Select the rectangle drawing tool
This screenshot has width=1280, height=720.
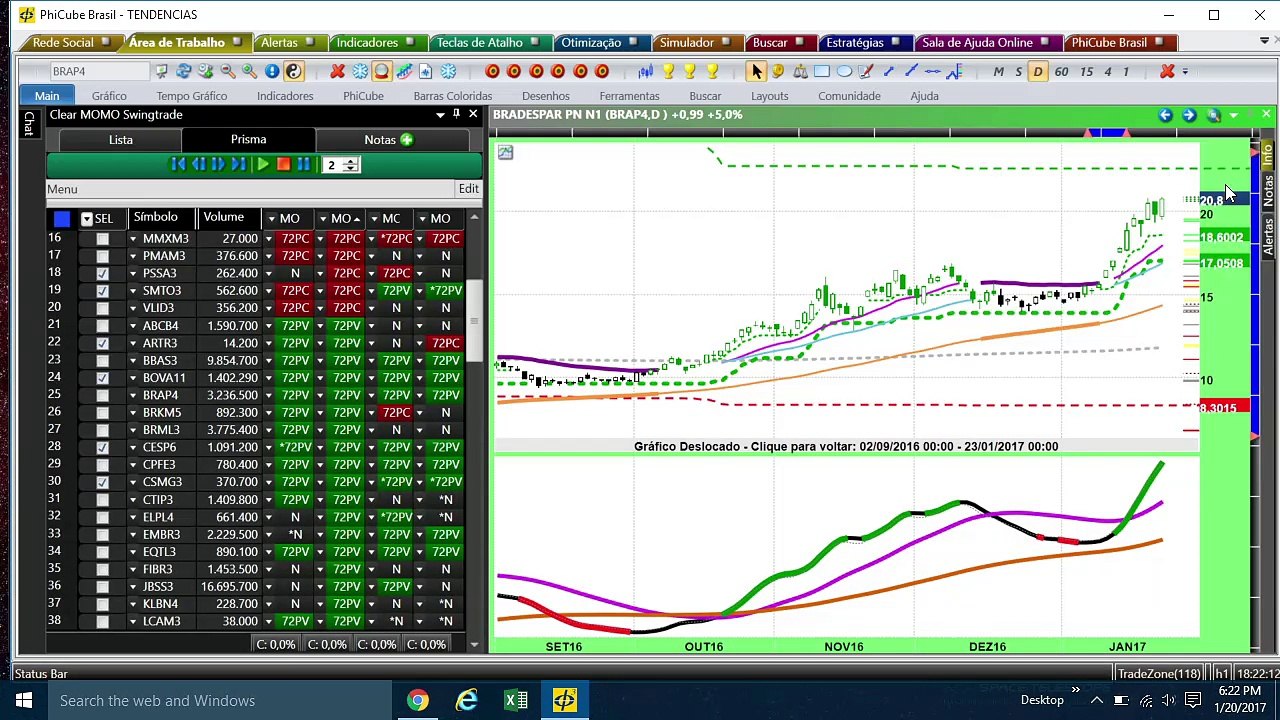(822, 71)
